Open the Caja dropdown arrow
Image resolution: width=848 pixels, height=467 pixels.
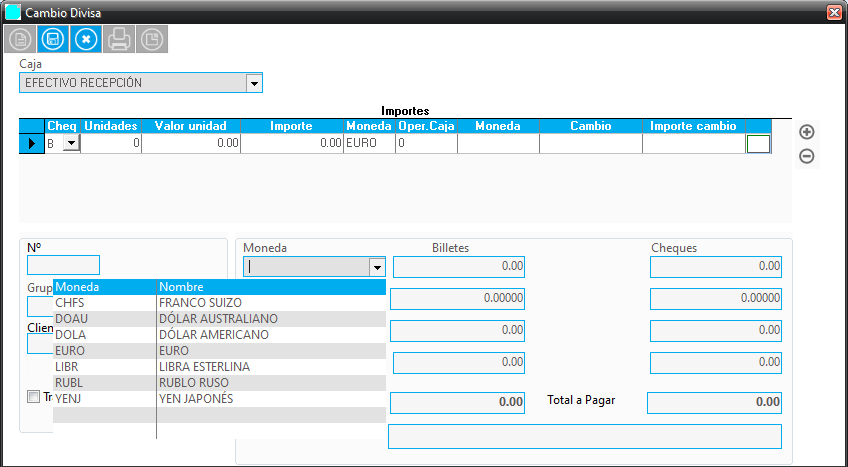click(254, 83)
